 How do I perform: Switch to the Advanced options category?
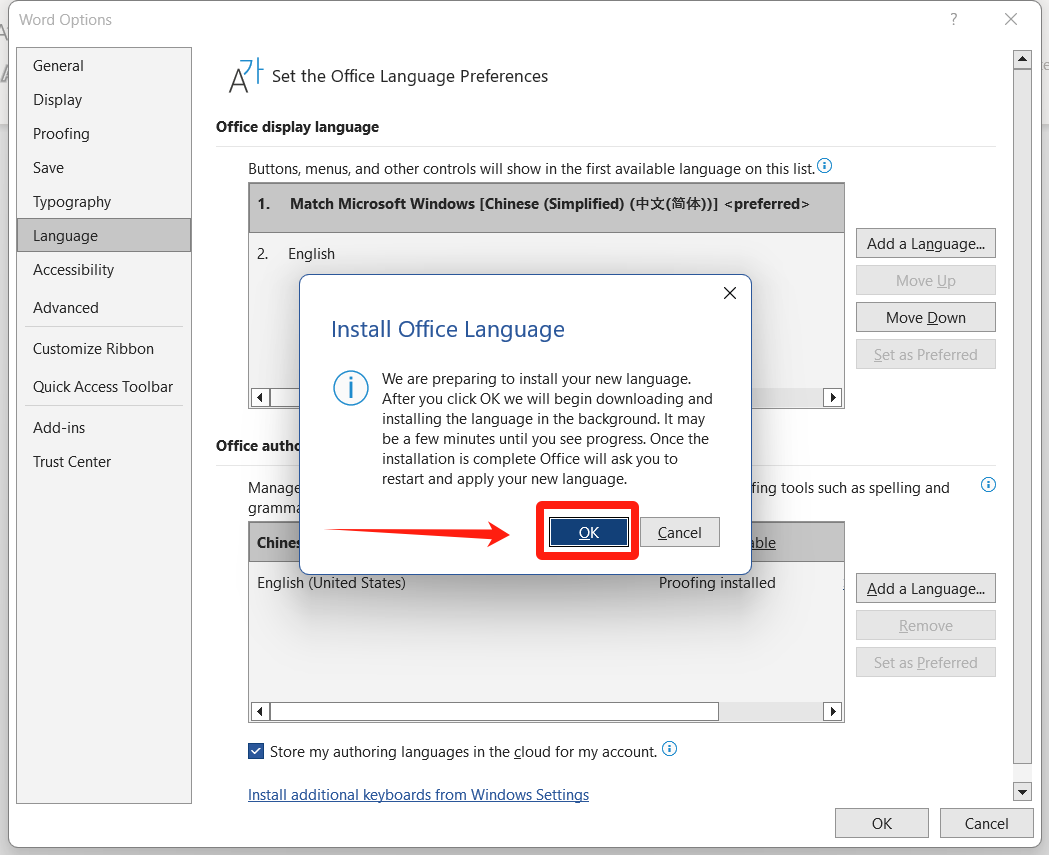coord(66,308)
